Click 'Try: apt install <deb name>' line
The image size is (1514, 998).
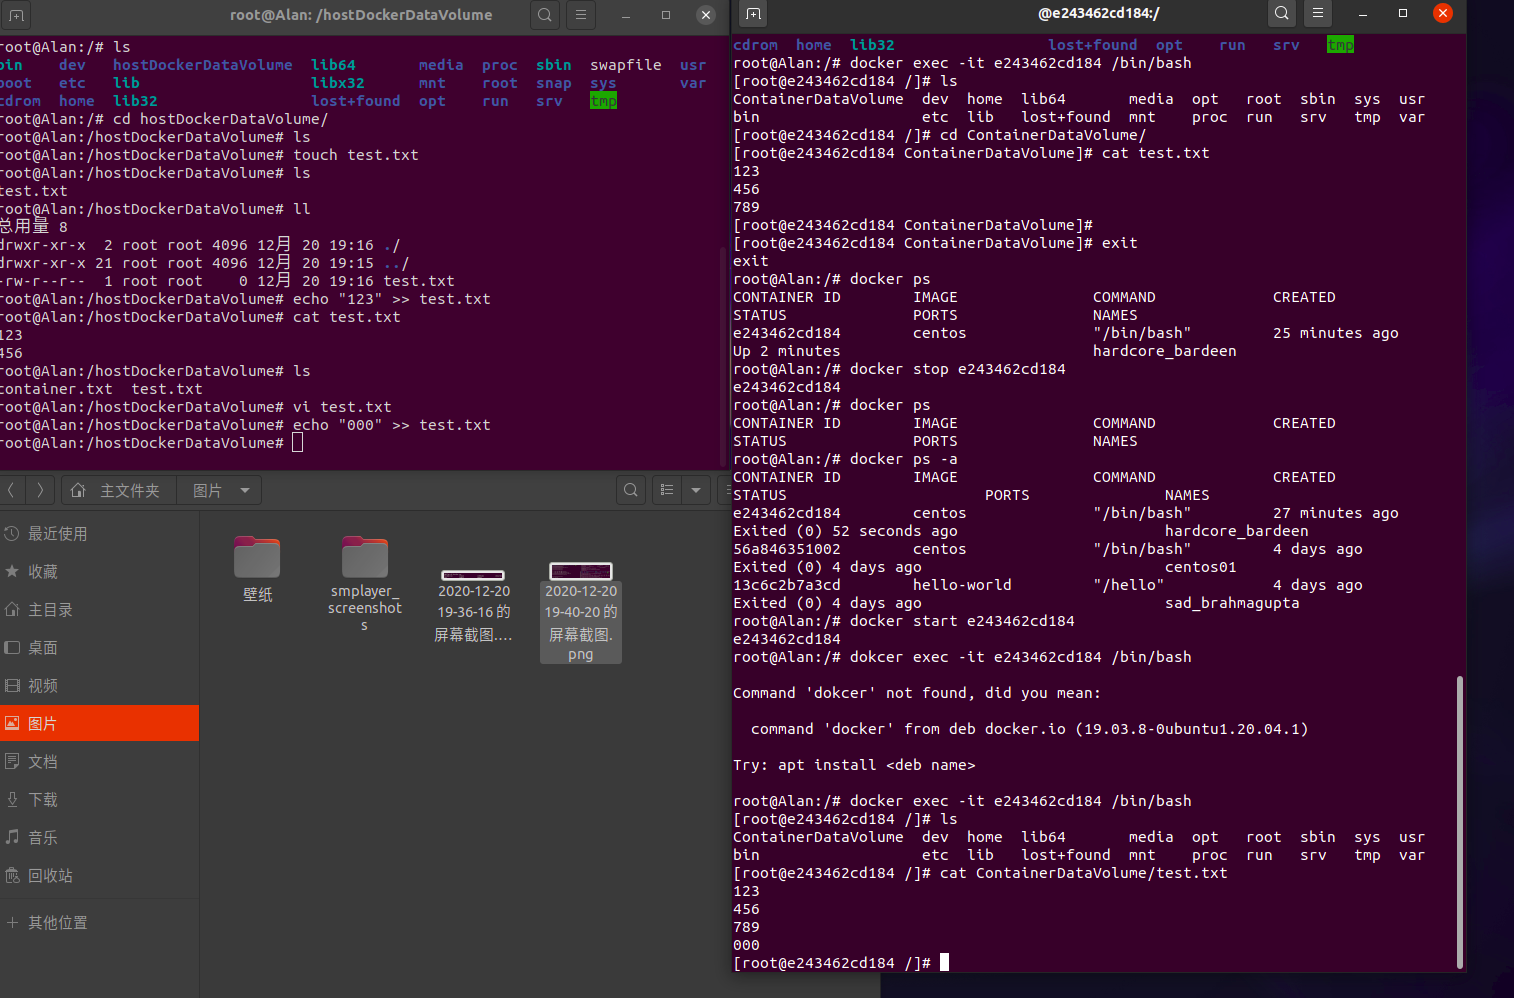click(x=854, y=765)
